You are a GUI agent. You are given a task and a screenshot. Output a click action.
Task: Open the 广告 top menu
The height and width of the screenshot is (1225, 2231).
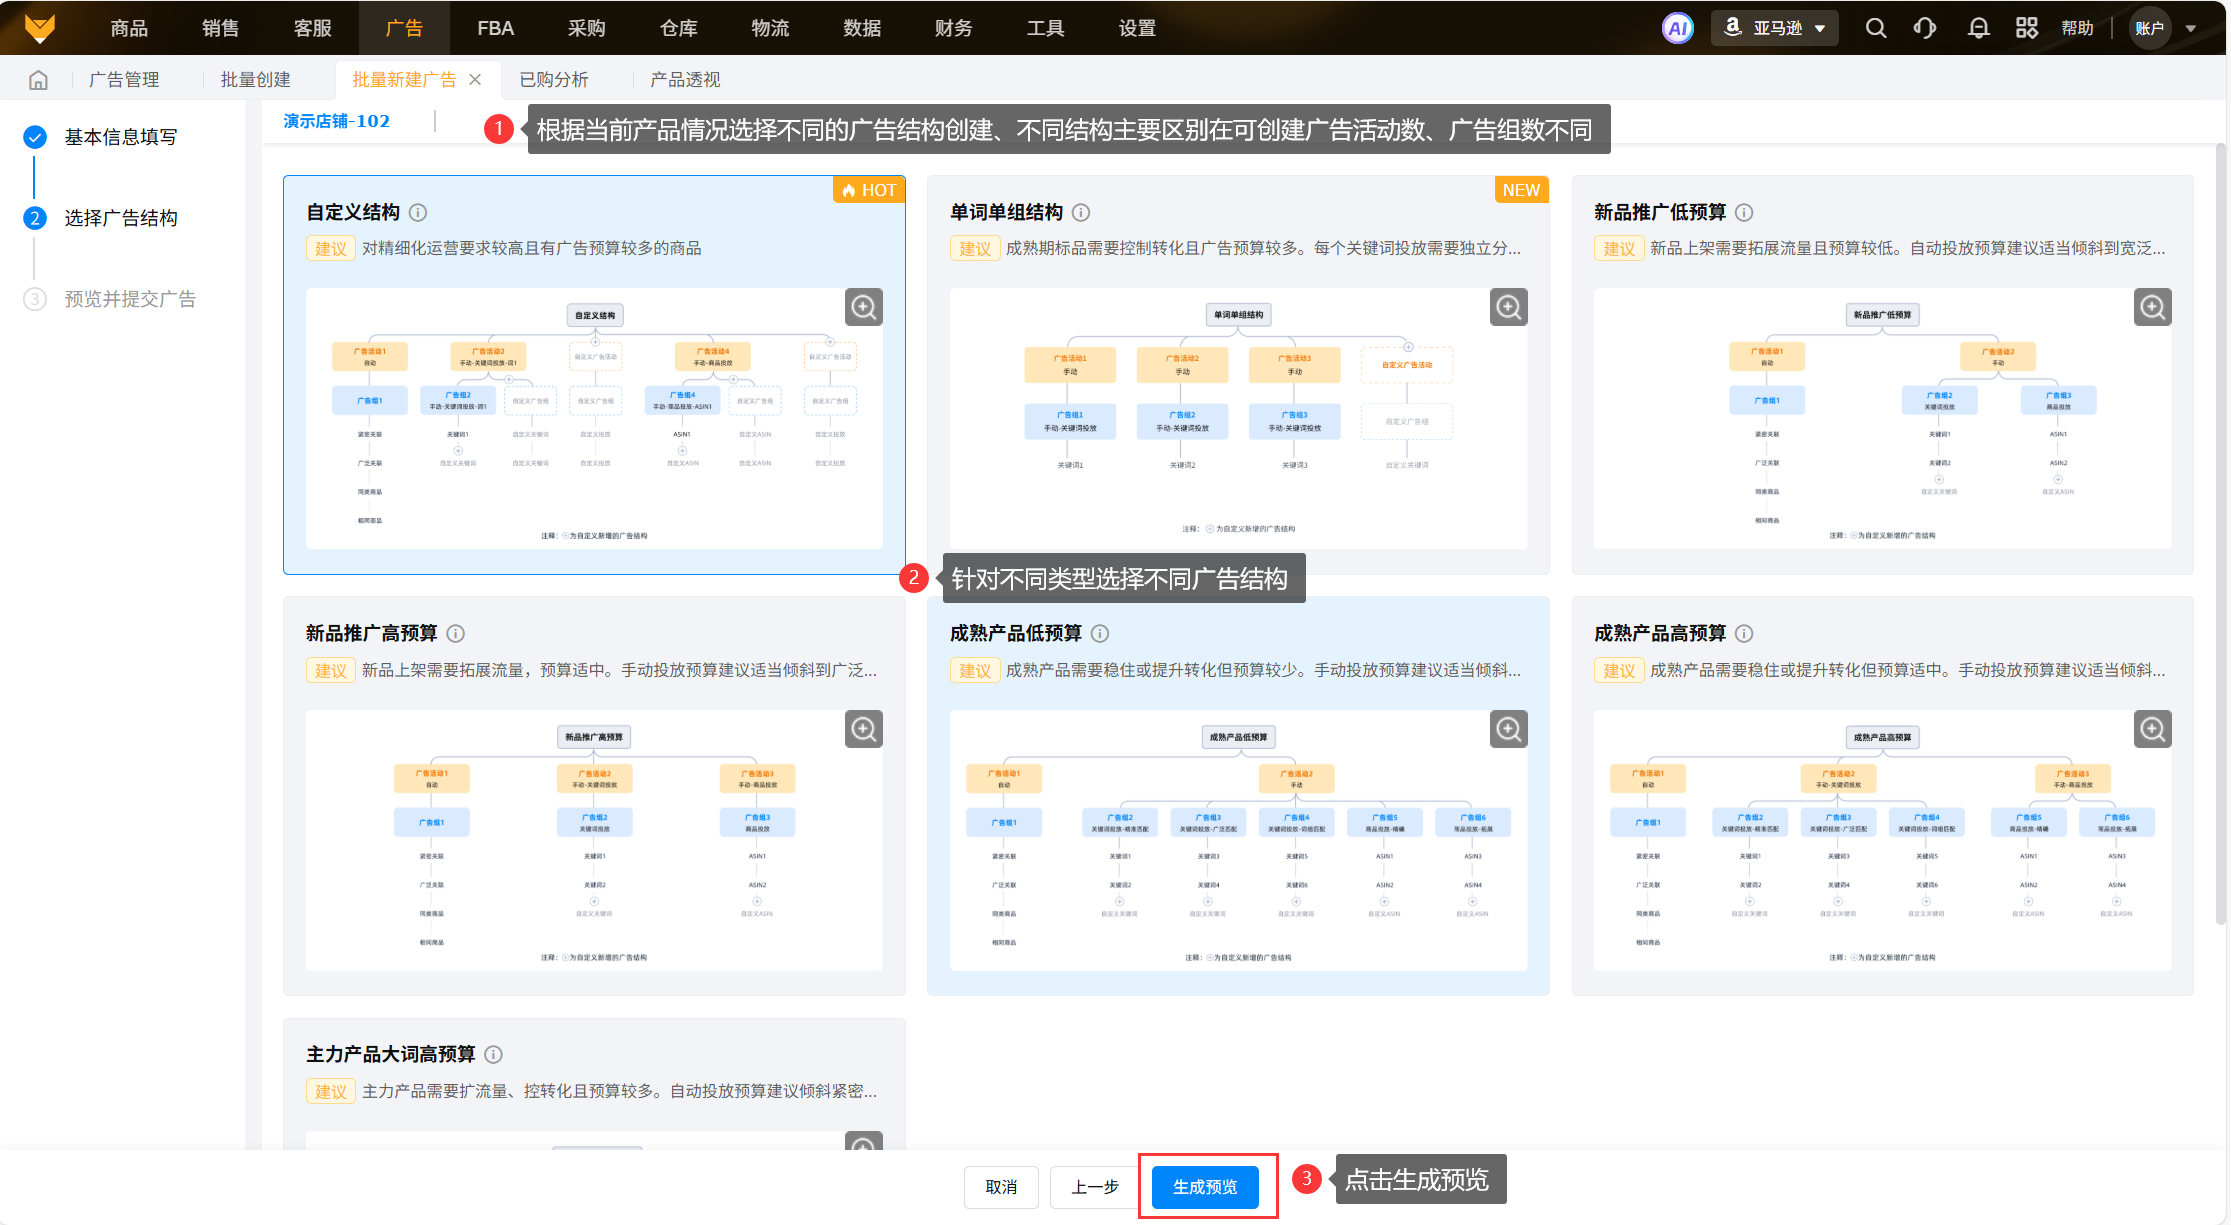click(404, 28)
